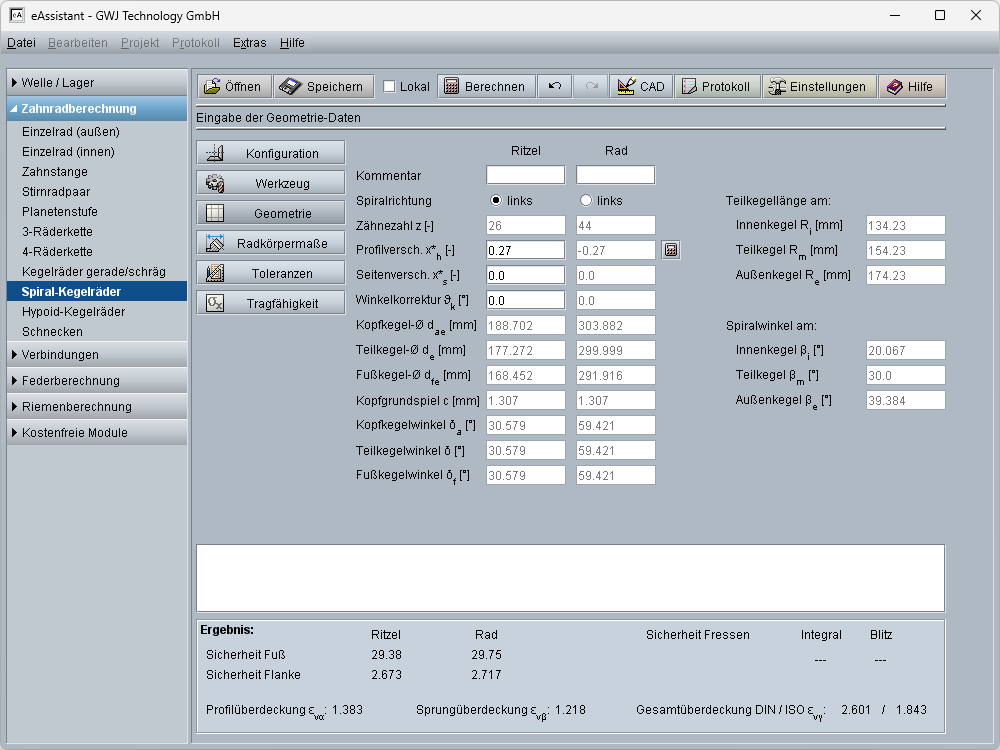Select Ritzel links spiral direction radio
1000x750 pixels.
click(x=496, y=200)
